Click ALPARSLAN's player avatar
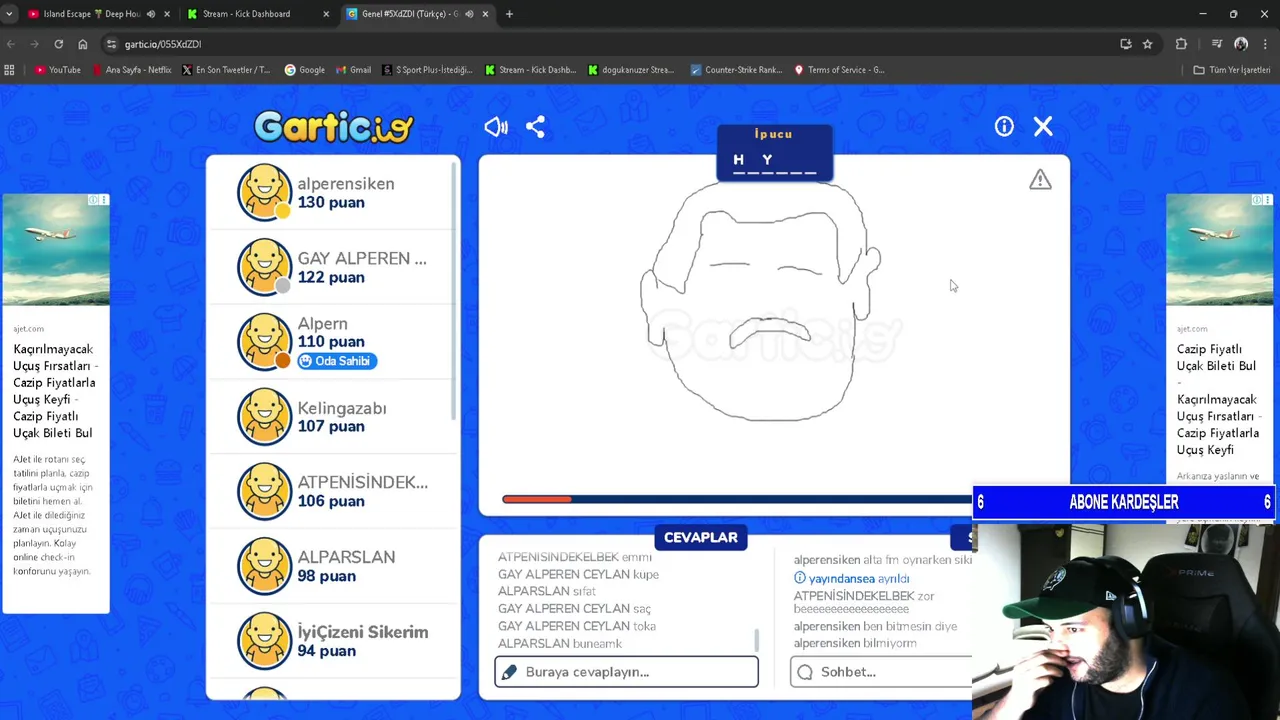 [x=264, y=566]
